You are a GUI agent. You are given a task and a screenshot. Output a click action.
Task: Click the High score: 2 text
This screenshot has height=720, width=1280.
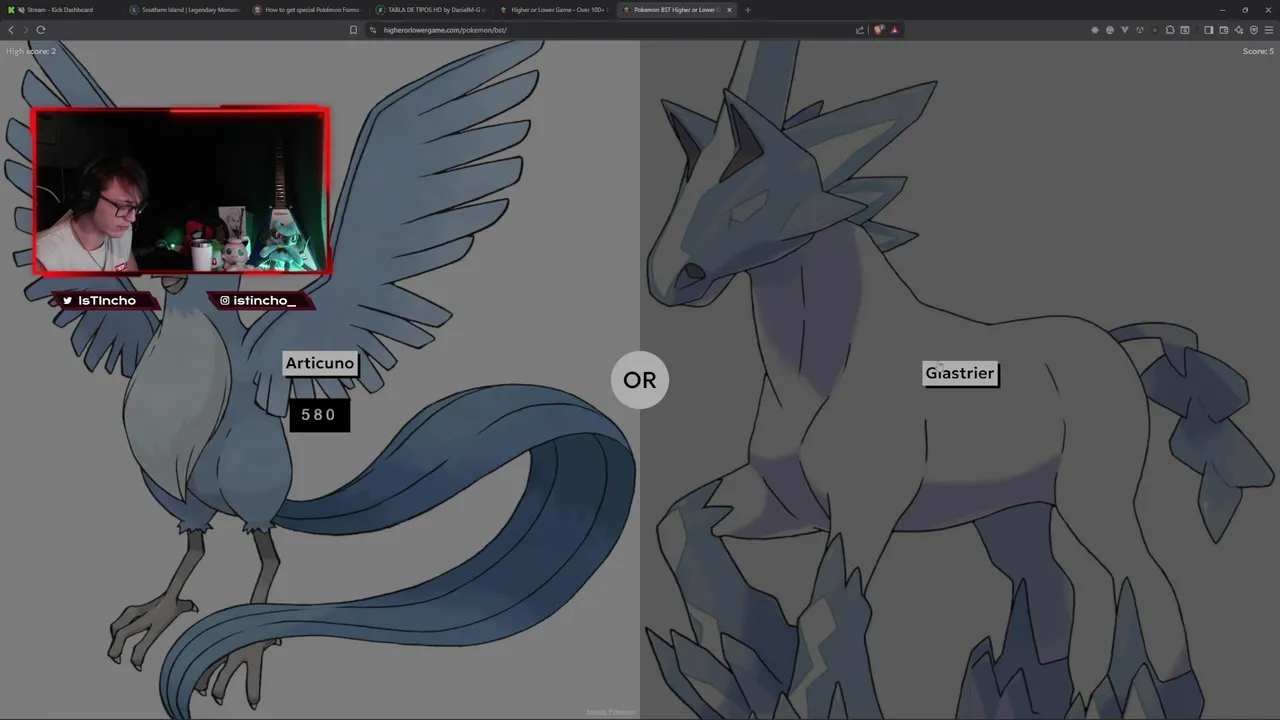click(31, 51)
